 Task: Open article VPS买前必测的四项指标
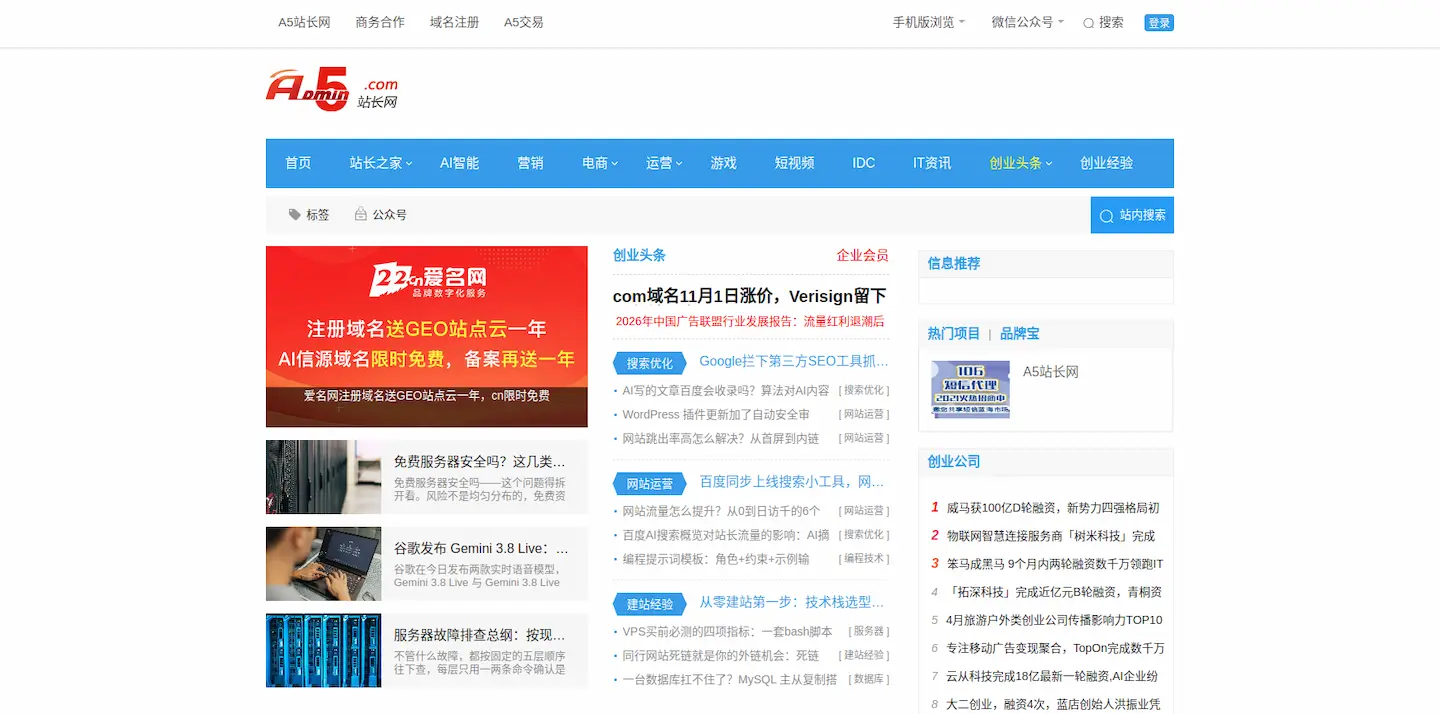[727, 631]
